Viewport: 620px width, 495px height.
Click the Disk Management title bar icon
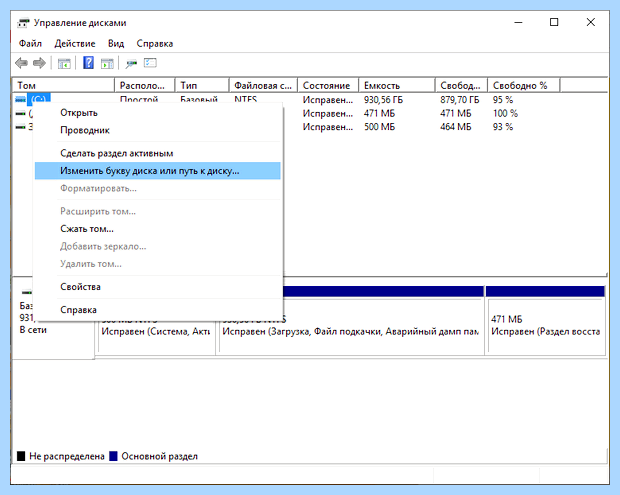(x=23, y=23)
